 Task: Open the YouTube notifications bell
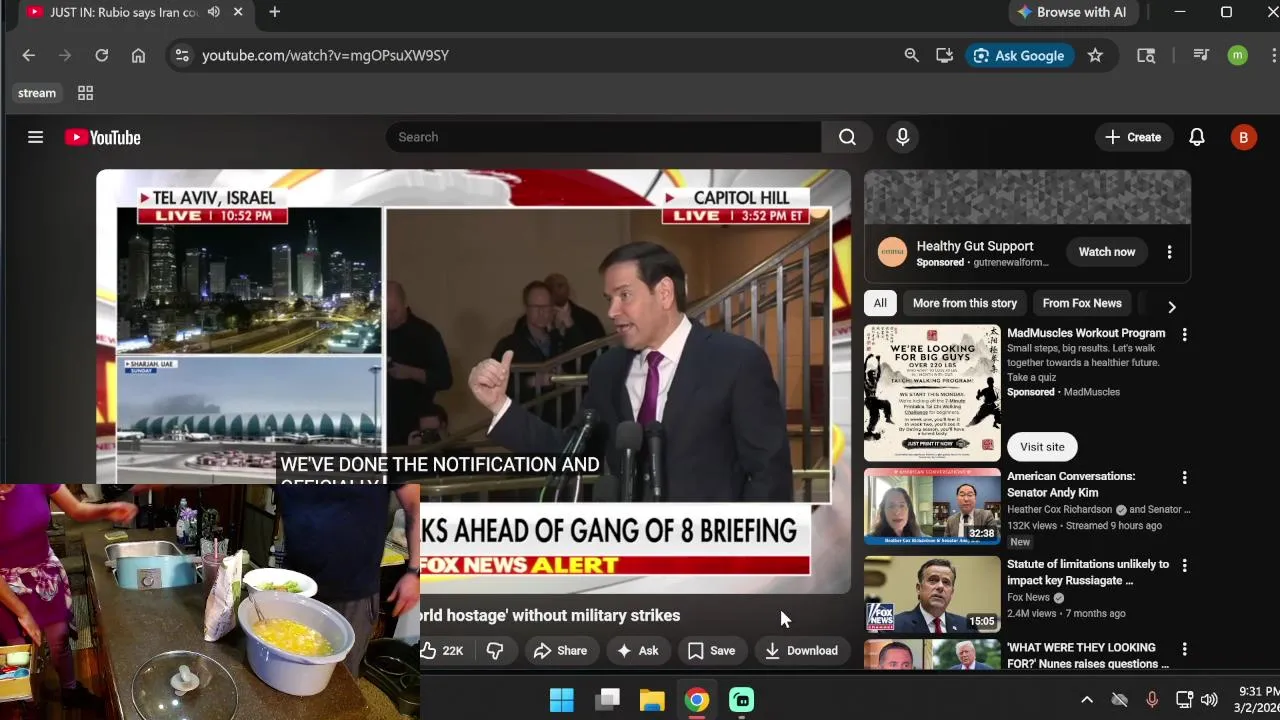[1196, 137]
